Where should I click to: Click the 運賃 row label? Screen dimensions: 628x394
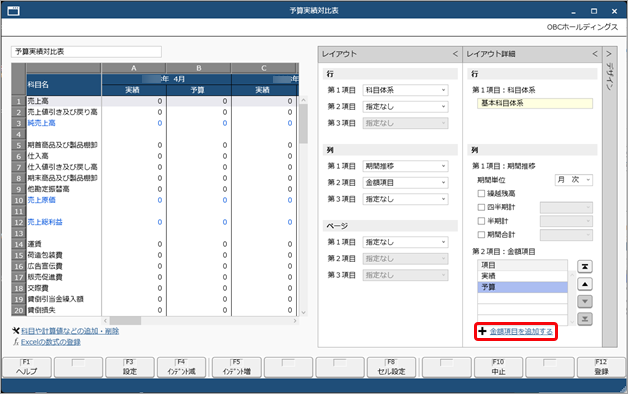point(34,244)
